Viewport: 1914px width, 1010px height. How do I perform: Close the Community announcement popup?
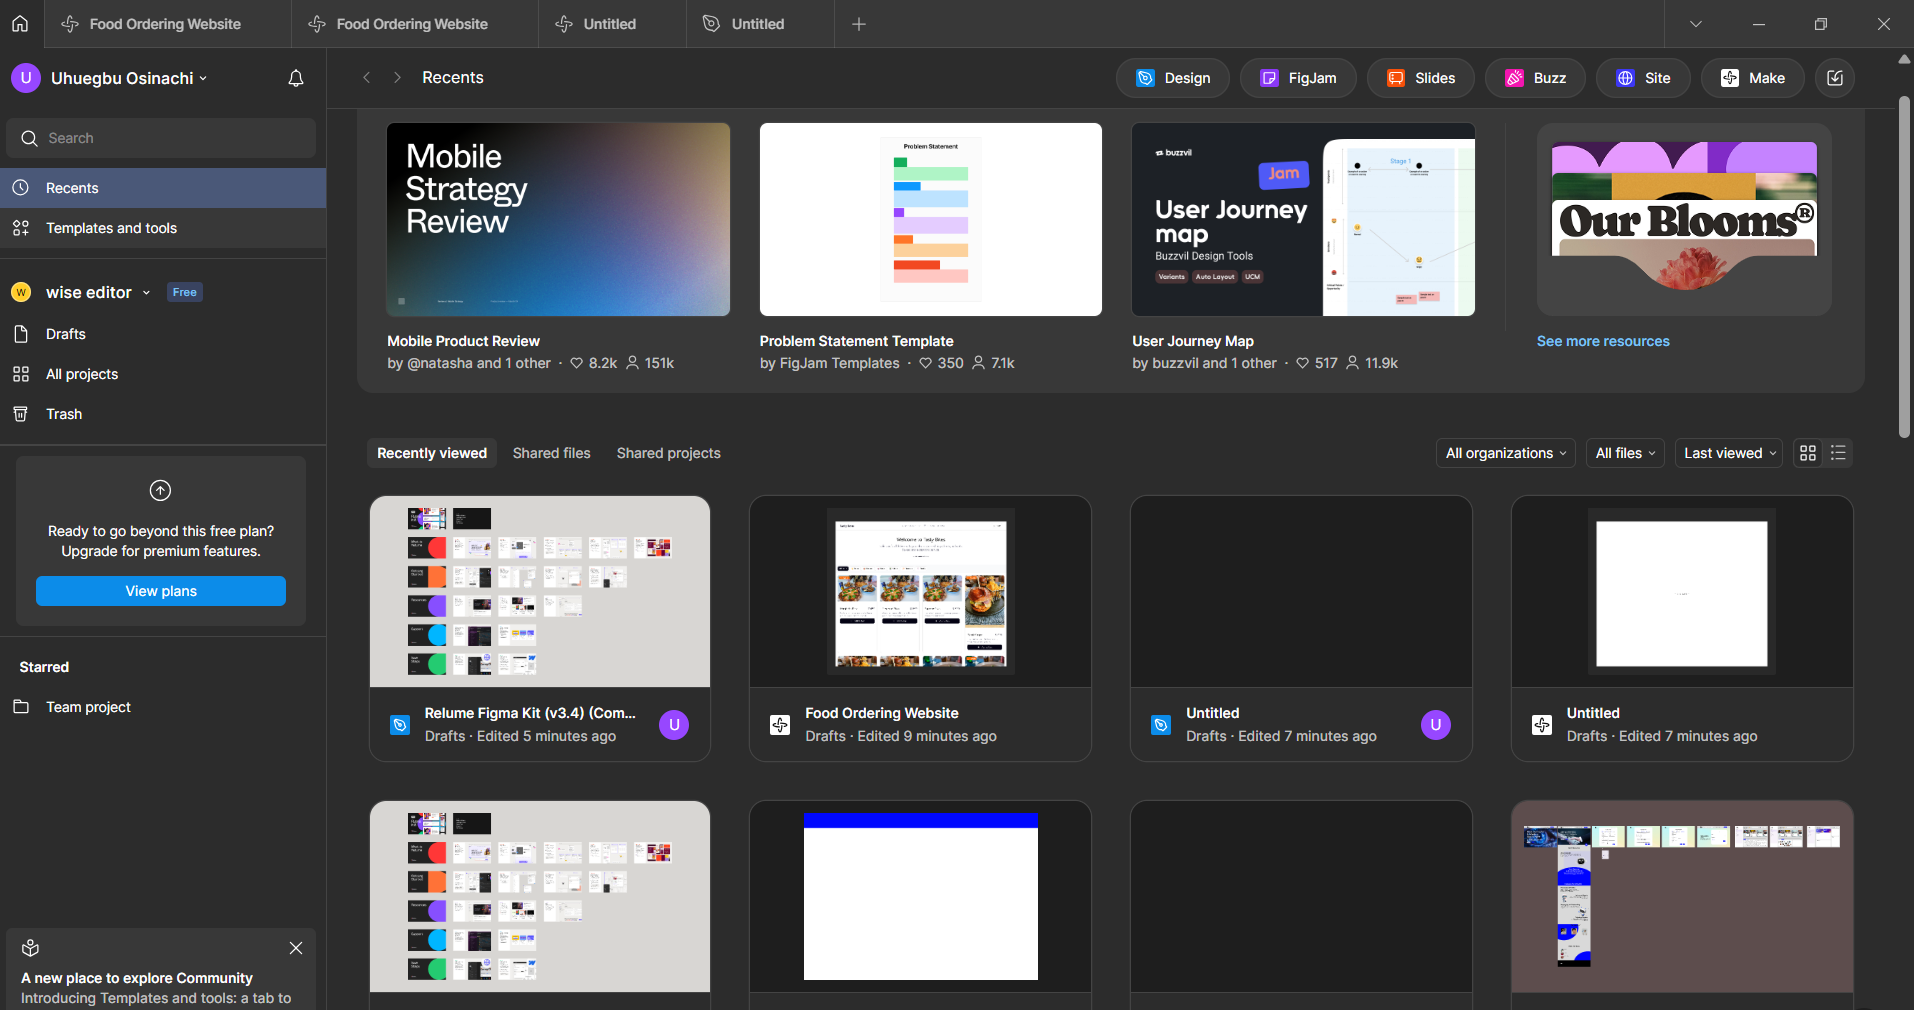click(x=296, y=948)
